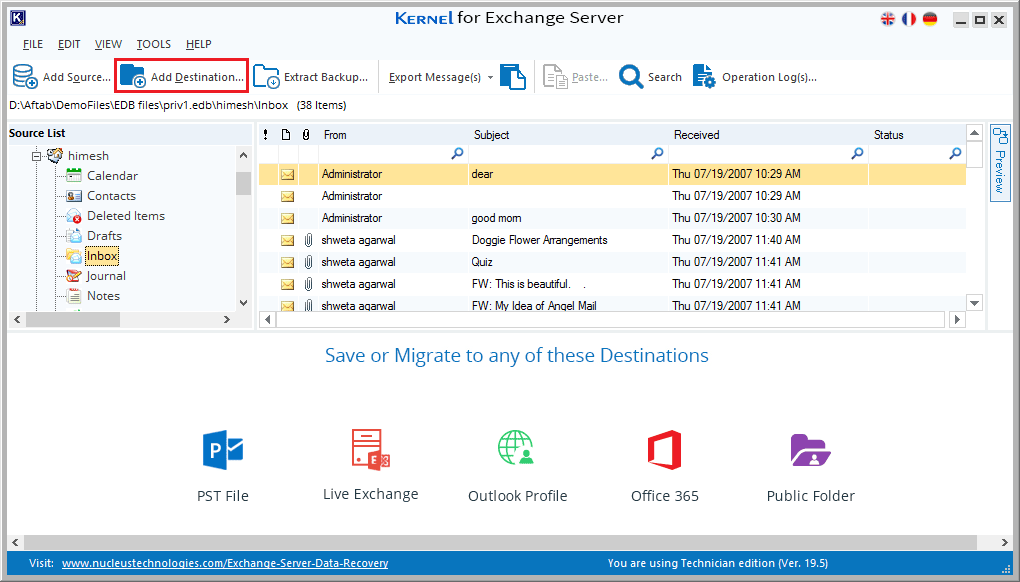
Task: Select email 'FW: This is beautiful.'
Action: 611,284
